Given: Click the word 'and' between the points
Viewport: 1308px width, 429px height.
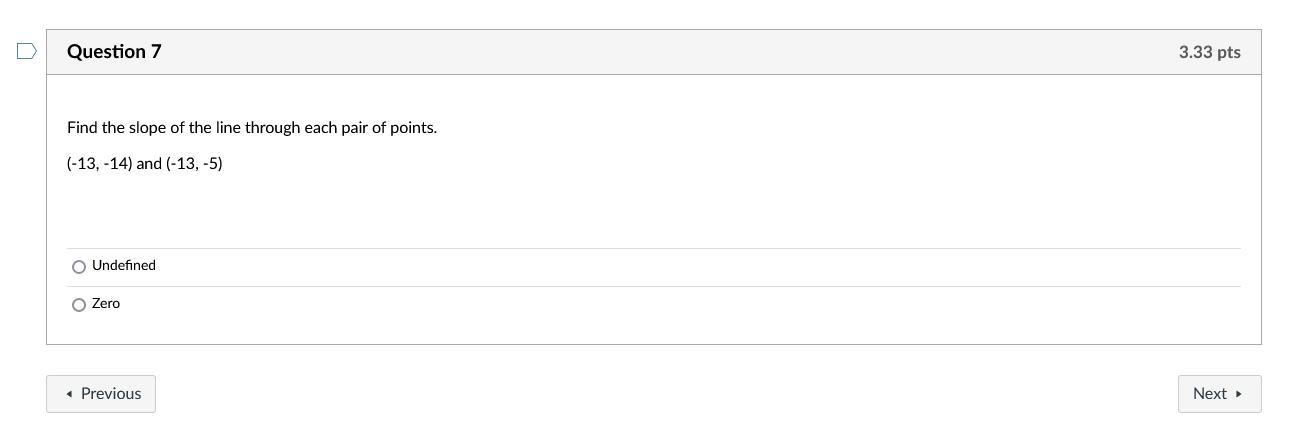Looking at the screenshot, I should [149, 164].
